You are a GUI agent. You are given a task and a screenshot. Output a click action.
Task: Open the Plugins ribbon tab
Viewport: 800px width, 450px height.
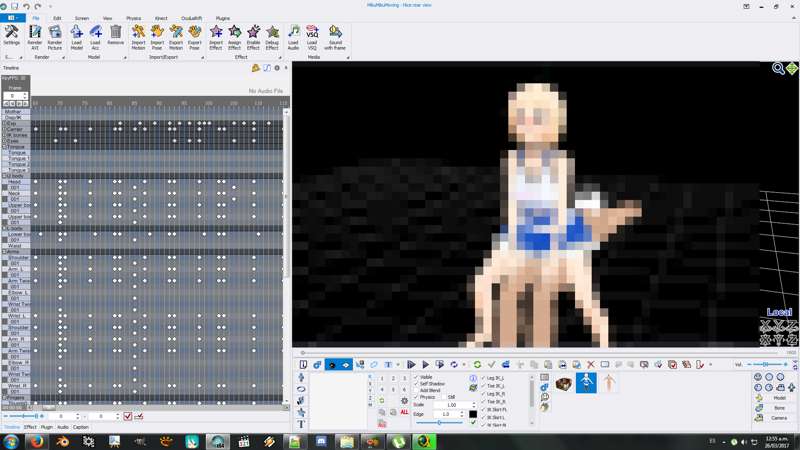(222, 18)
